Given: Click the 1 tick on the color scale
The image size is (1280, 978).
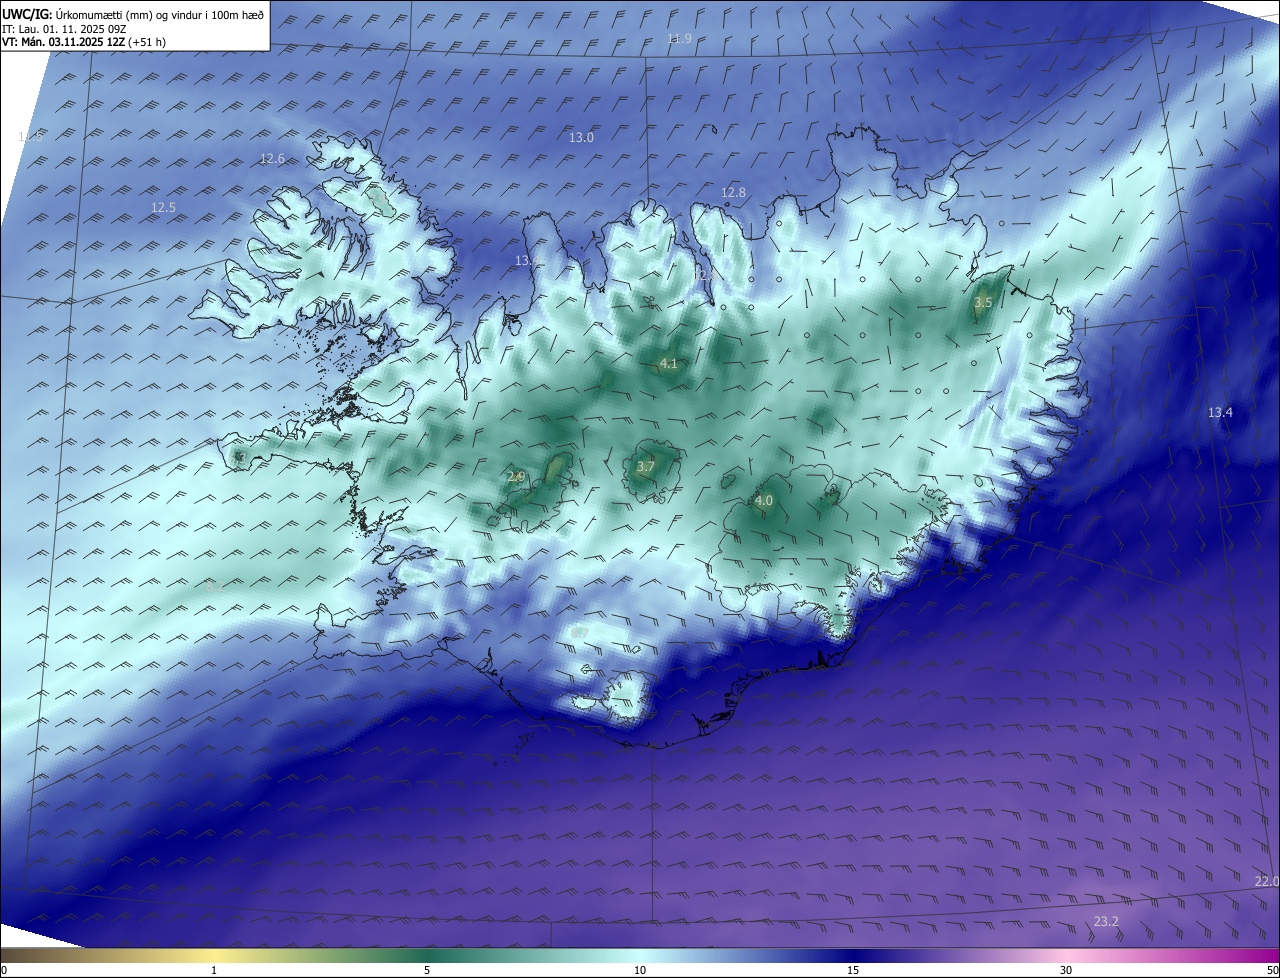Looking at the screenshot, I should tap(214, 970).
